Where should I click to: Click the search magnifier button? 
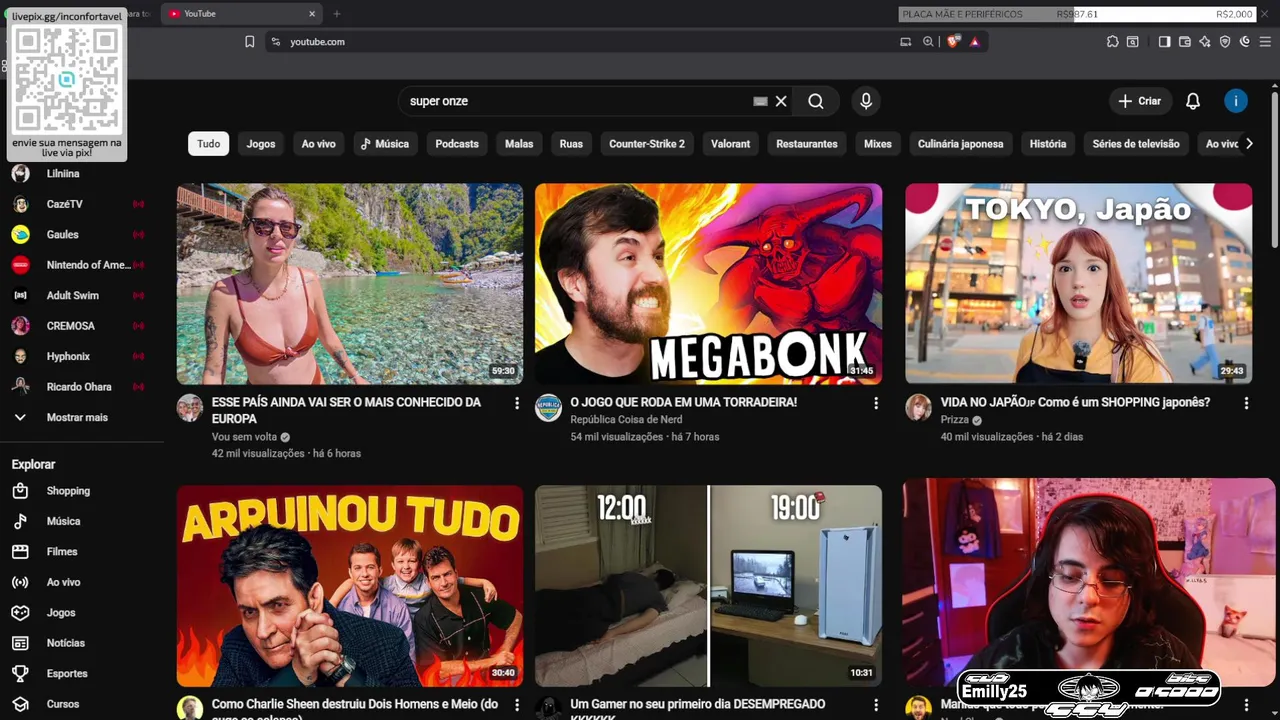click(816, 101)
